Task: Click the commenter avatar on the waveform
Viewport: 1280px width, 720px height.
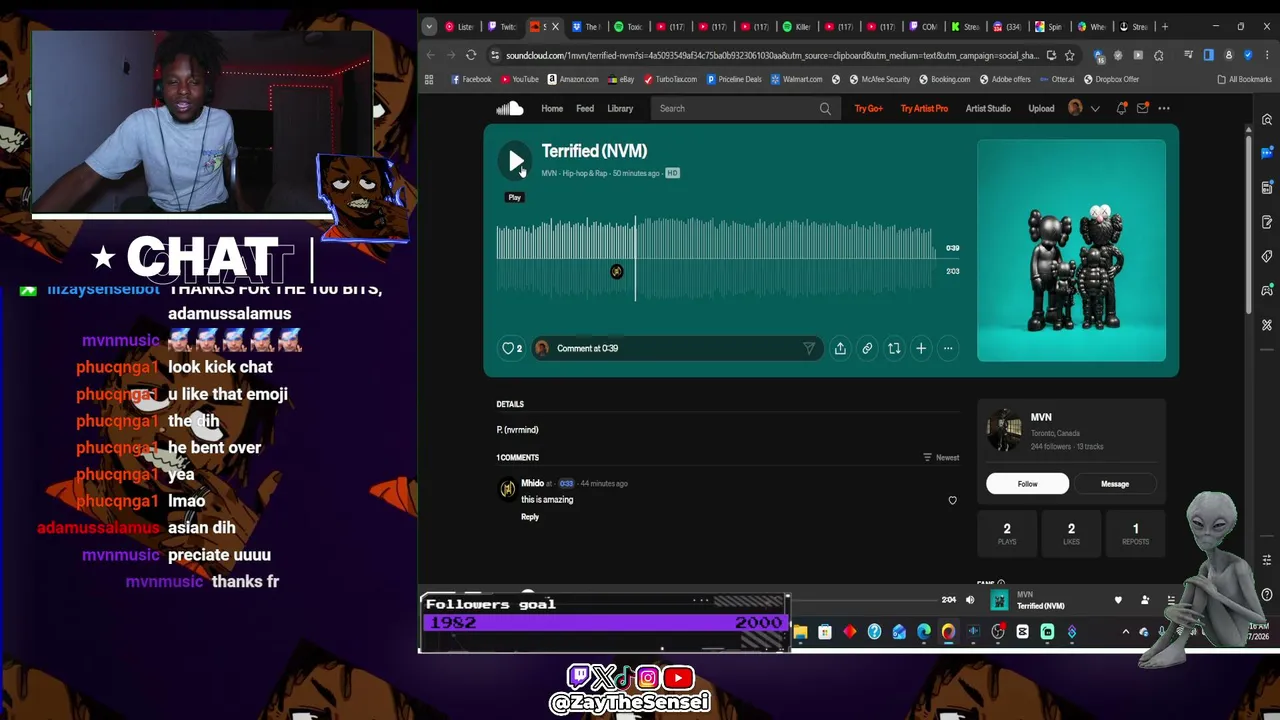Action: point(616,271)
